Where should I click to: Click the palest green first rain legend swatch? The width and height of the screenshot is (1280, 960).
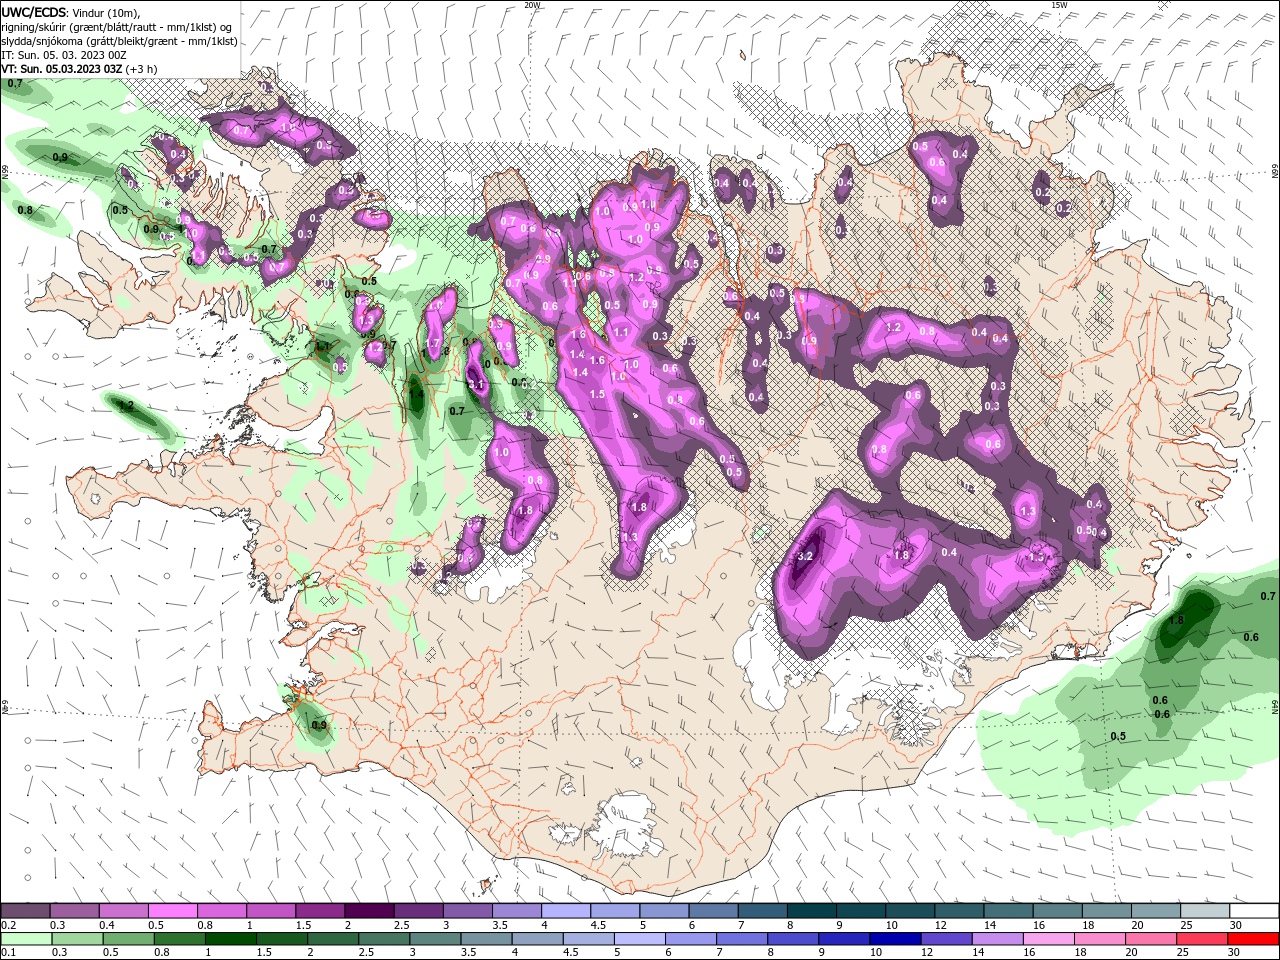click(25, 939)
